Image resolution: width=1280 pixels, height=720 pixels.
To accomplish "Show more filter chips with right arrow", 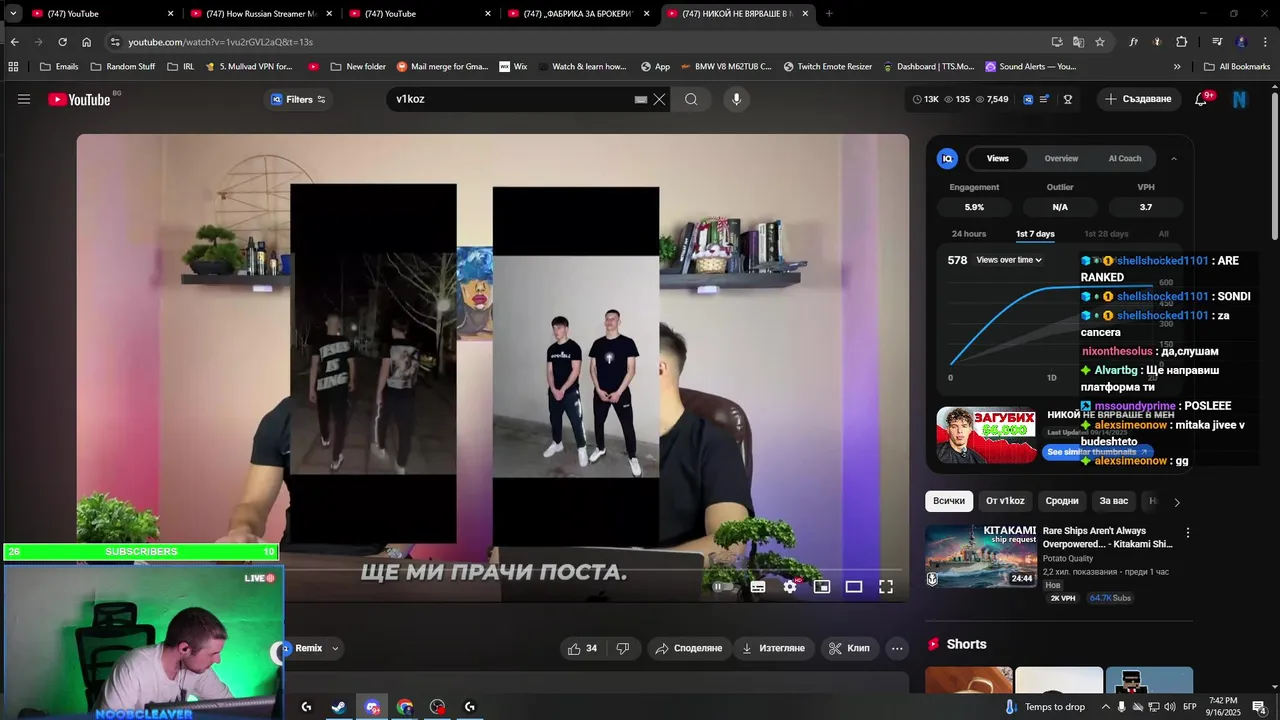I will 1177,502.
